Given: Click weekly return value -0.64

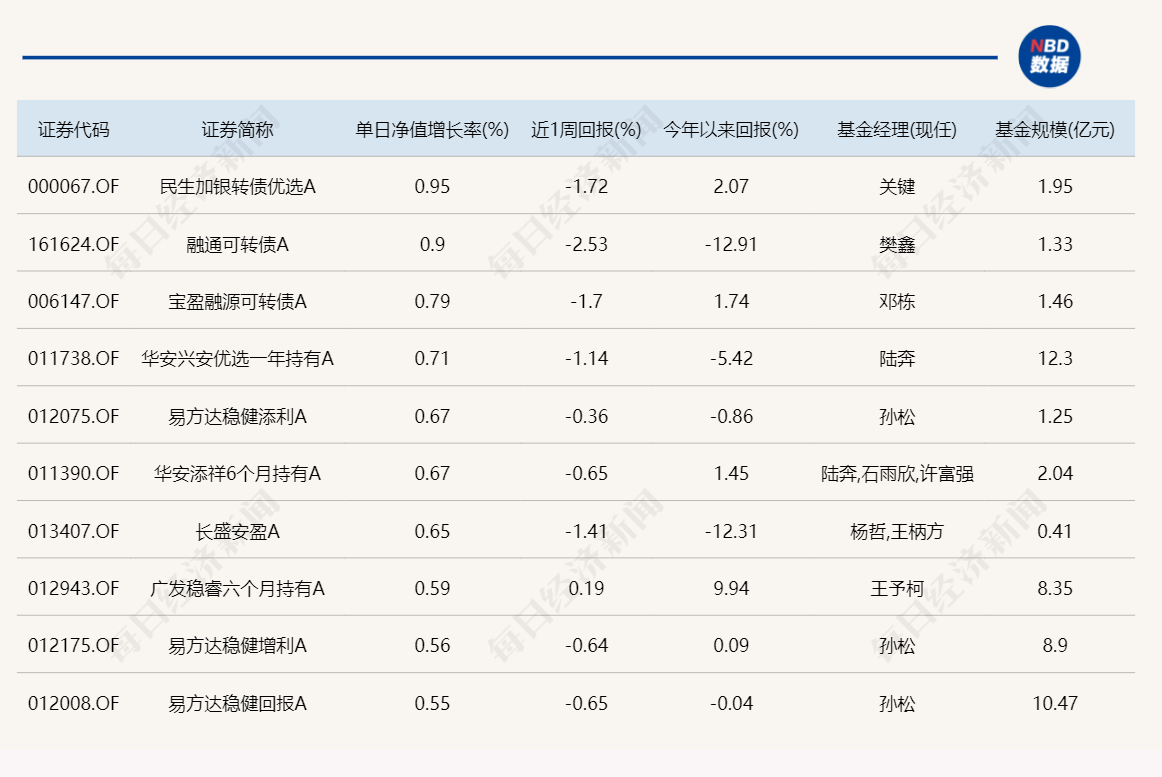Looking at the screenshot, I should tap(586, 645).
